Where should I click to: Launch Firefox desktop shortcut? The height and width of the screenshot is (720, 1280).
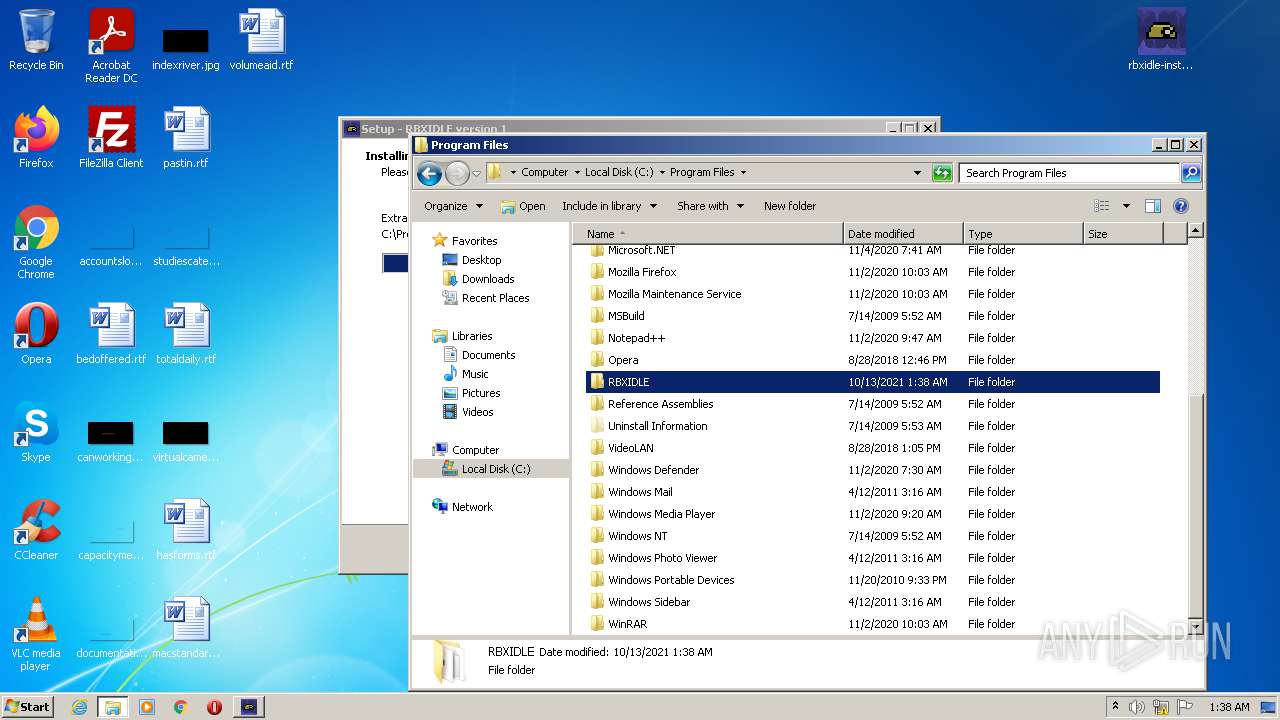coord(36,138)
